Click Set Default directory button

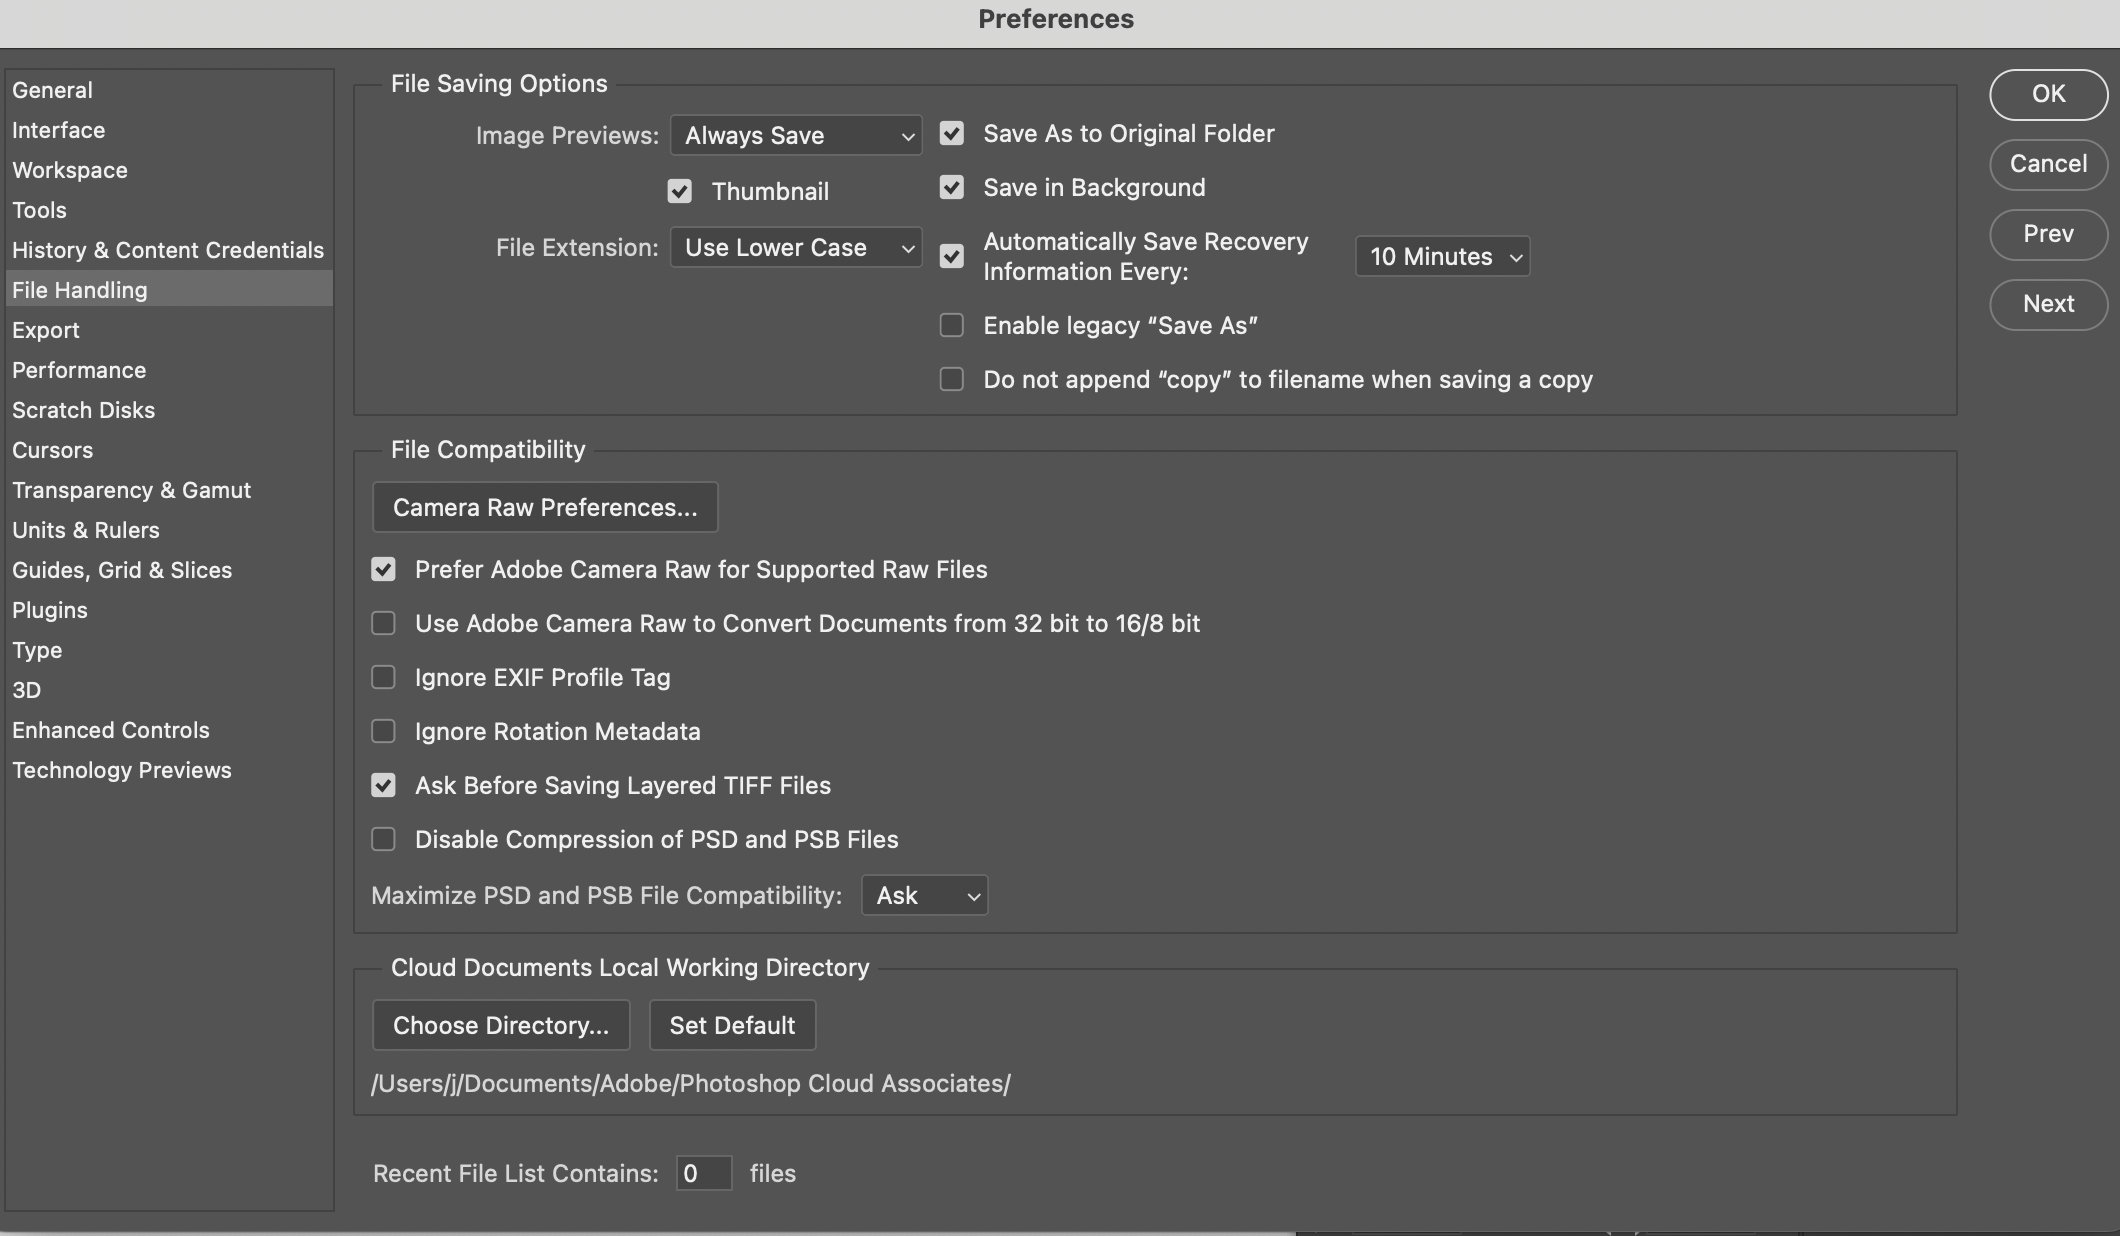pos(732,1026)
